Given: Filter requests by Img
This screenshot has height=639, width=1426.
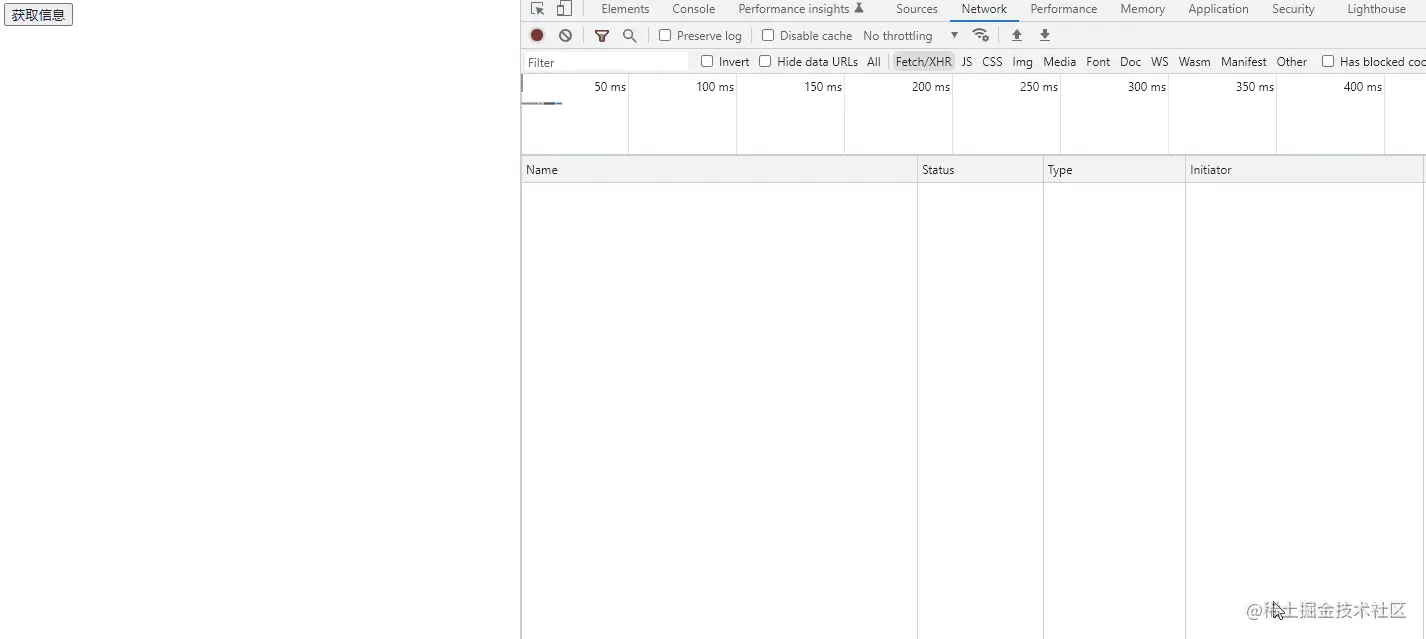Looking at the screenshot, I should [1022, 62].
